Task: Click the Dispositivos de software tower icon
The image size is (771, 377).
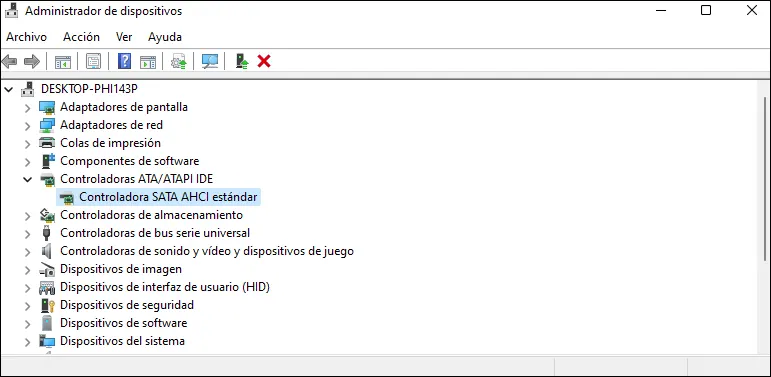Action: pyautogui.click(x=47, y=323)
